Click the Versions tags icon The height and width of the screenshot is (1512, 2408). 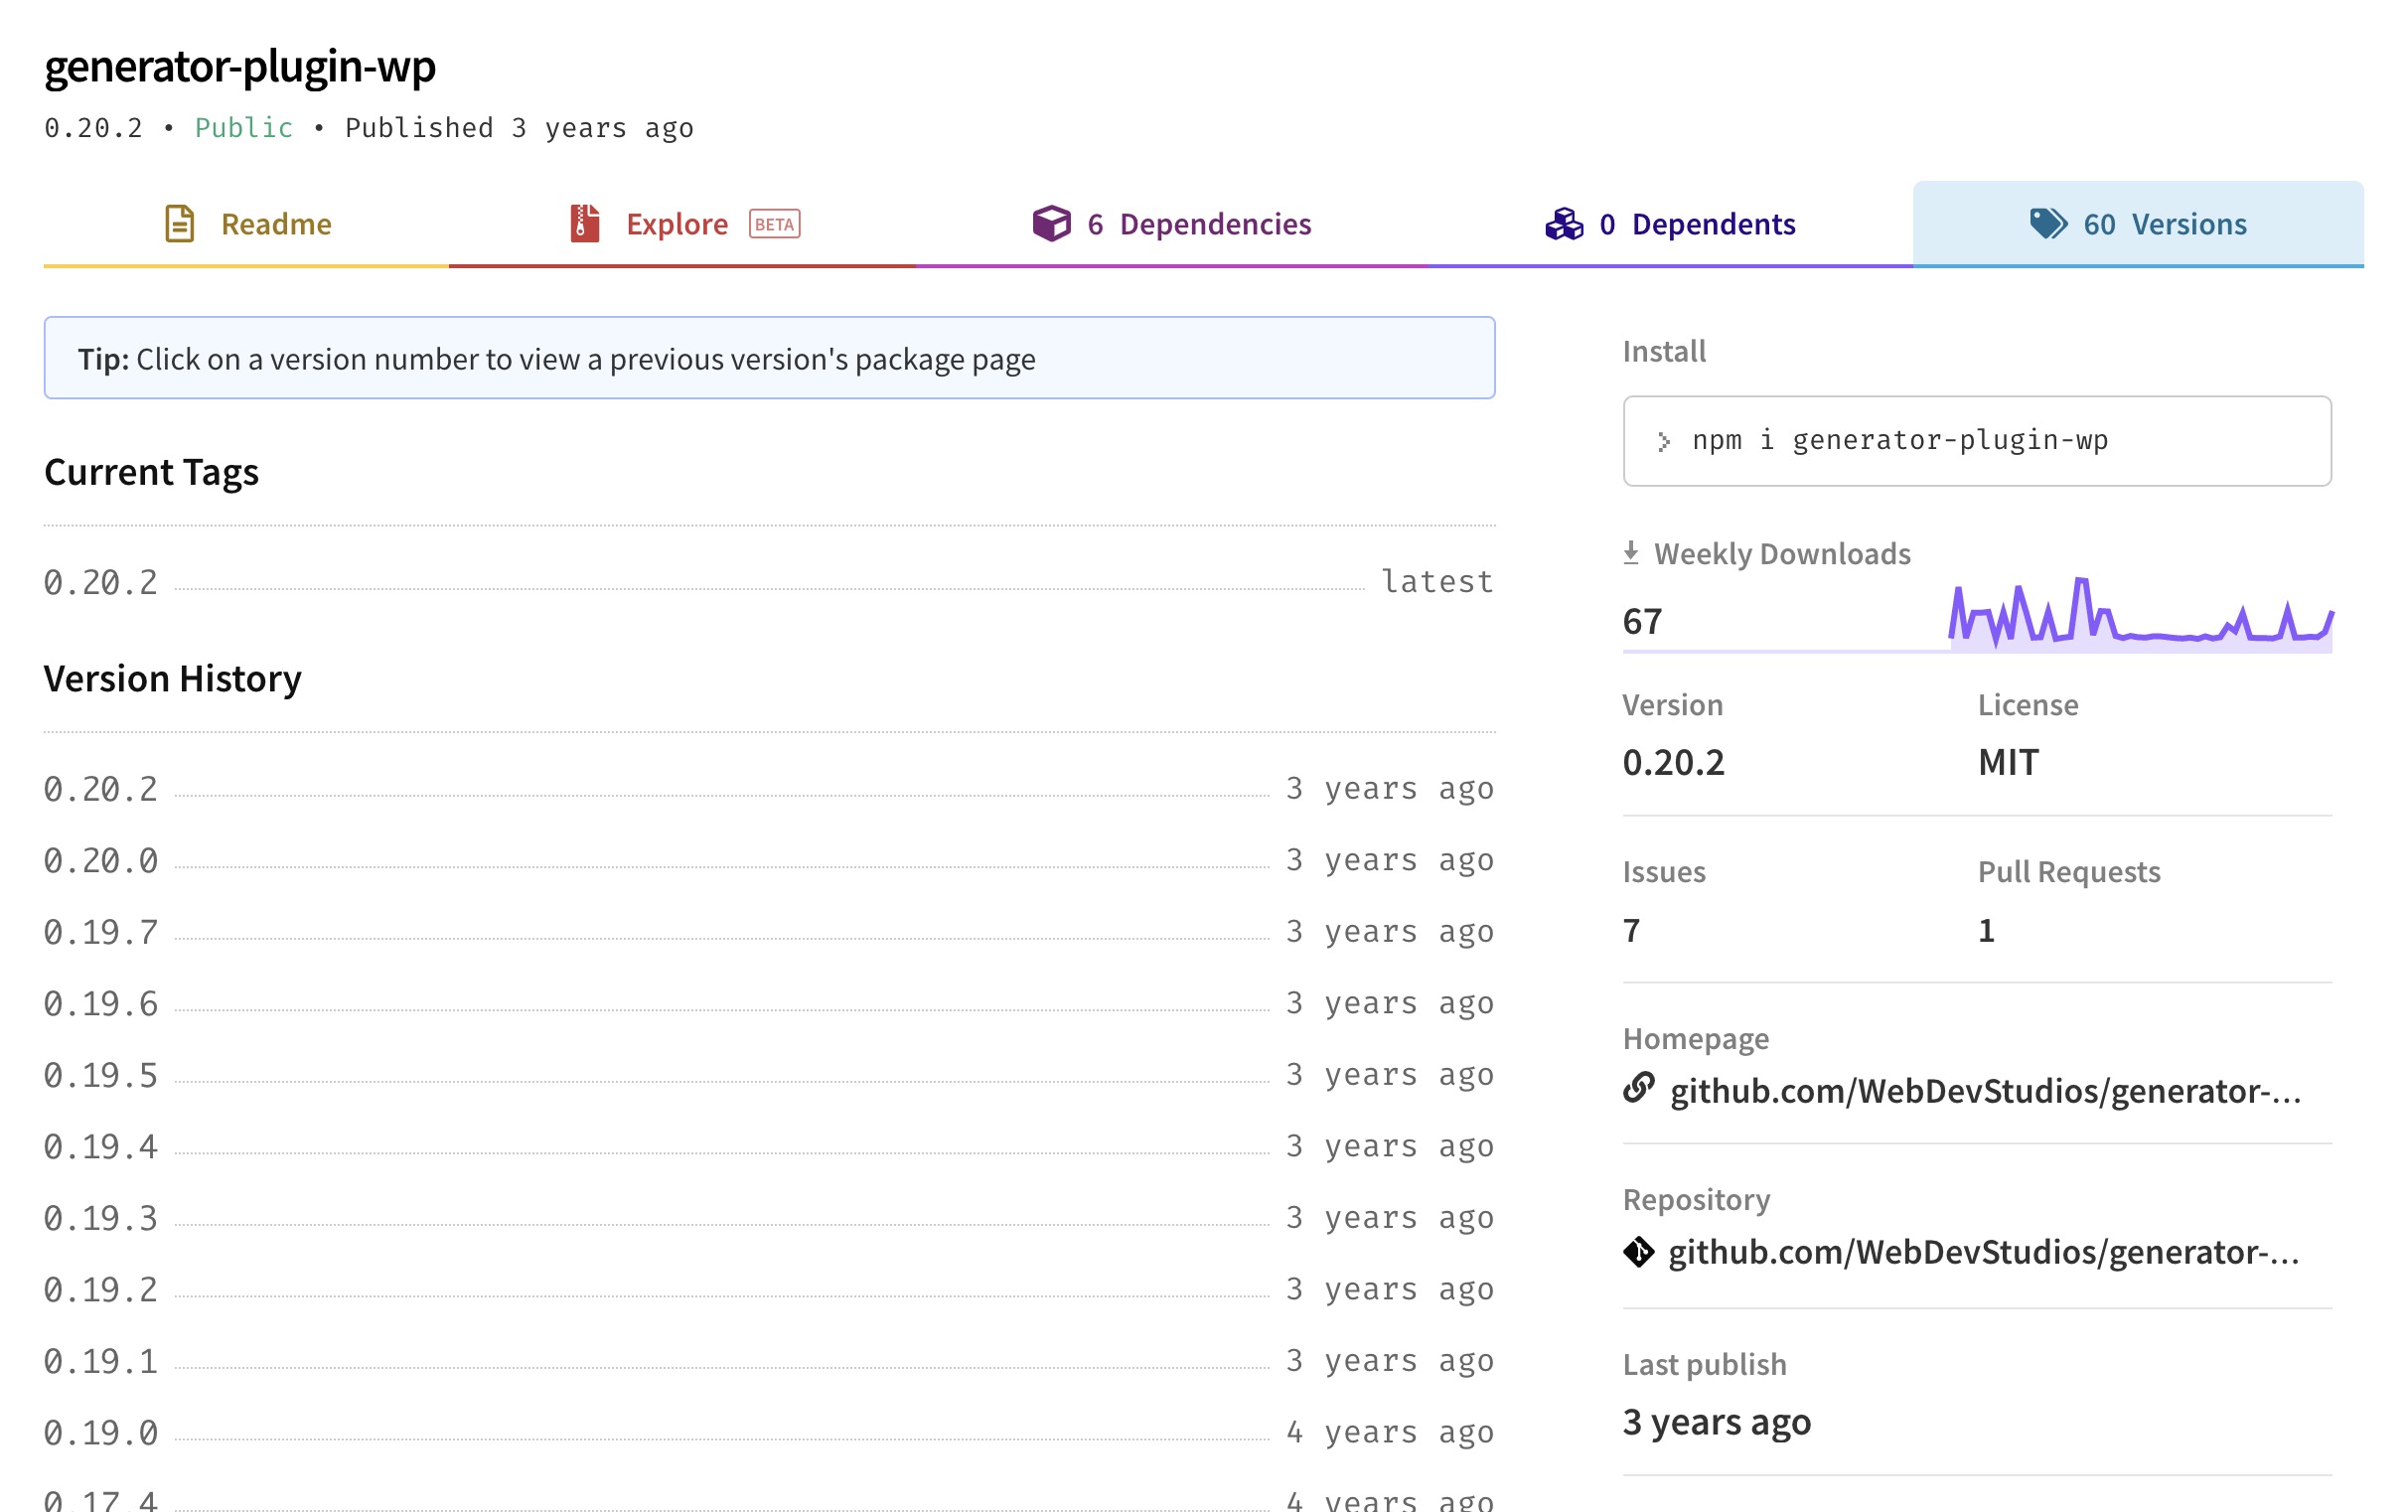(2048, 224)
